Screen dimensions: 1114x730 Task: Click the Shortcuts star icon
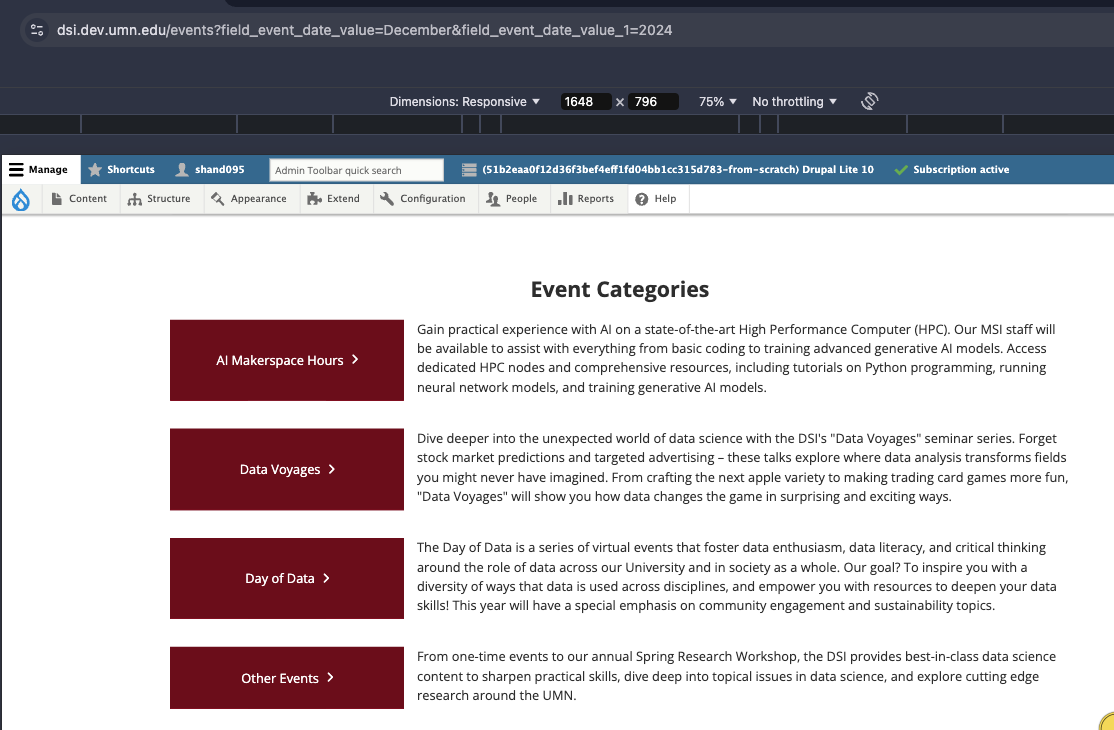coord(96,170)
